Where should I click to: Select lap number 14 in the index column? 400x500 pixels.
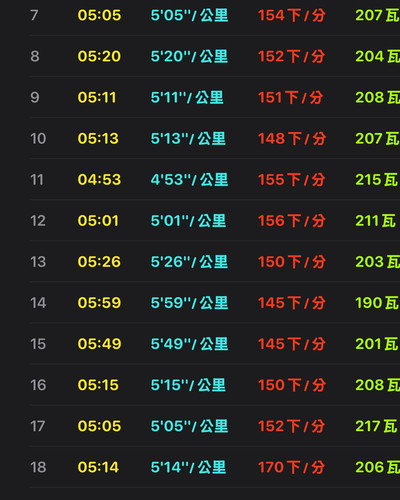[38, 303]
